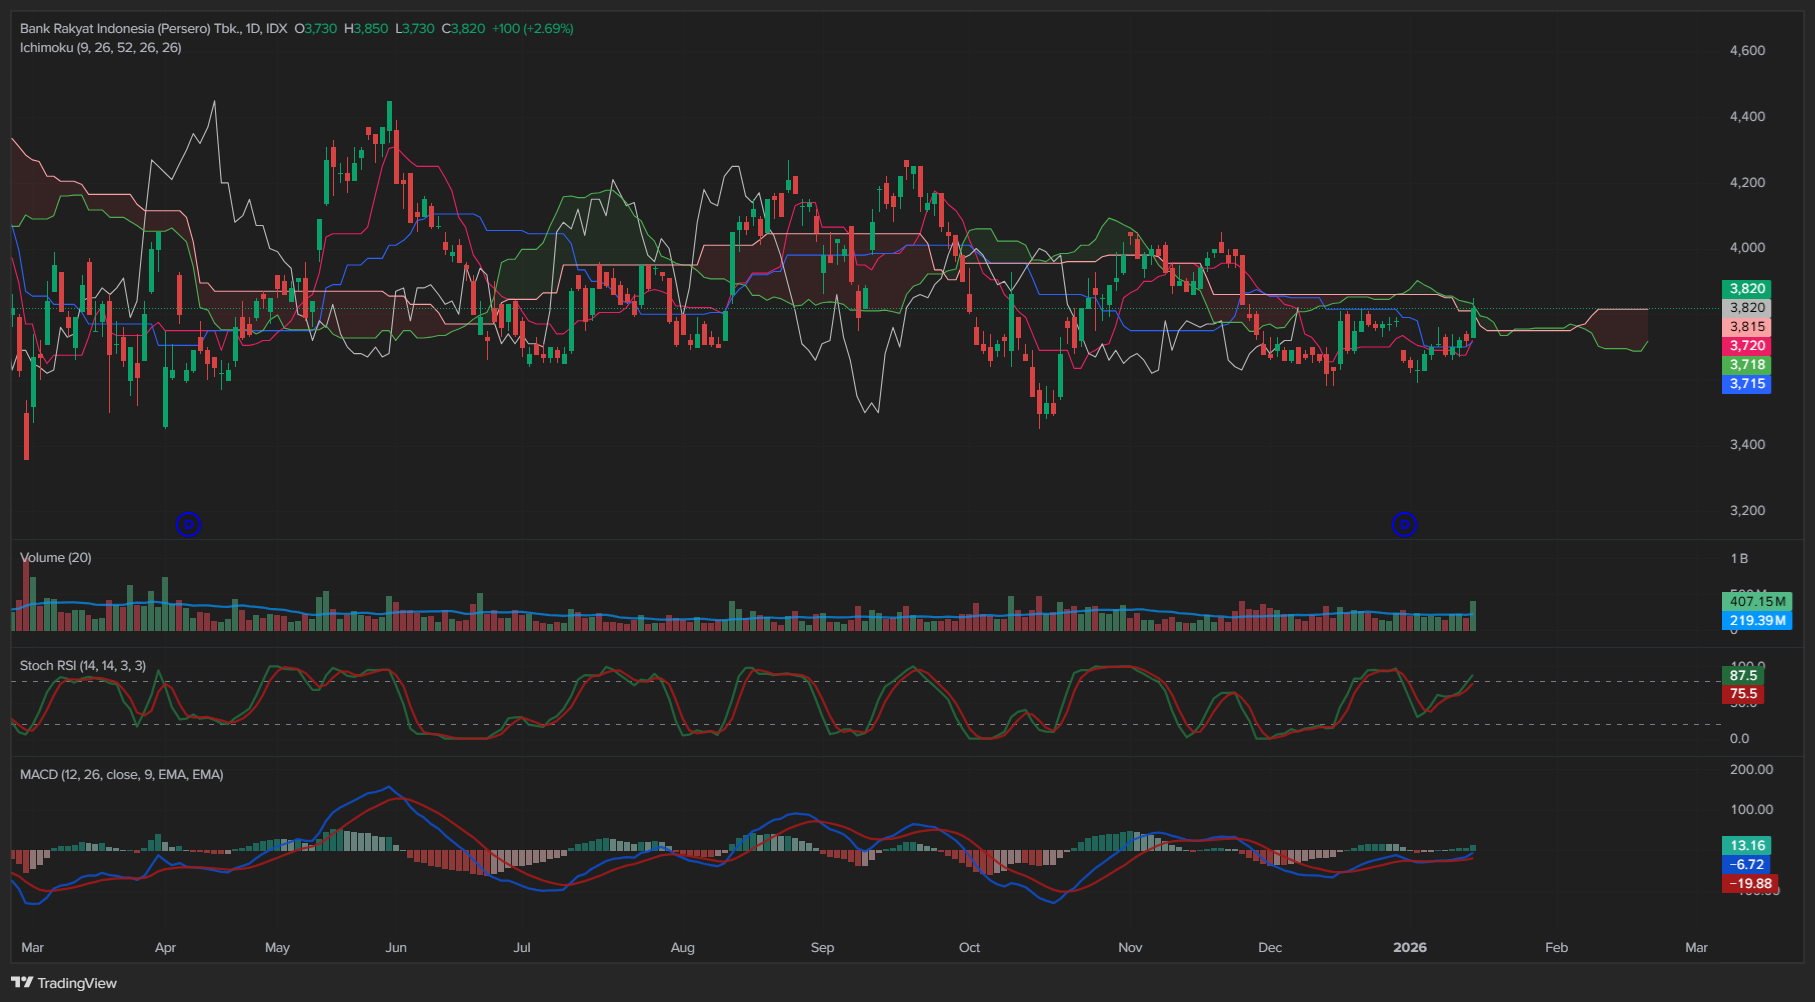
Task: Click the dividend marker near 2026
Action: (x=1404, y=524)
